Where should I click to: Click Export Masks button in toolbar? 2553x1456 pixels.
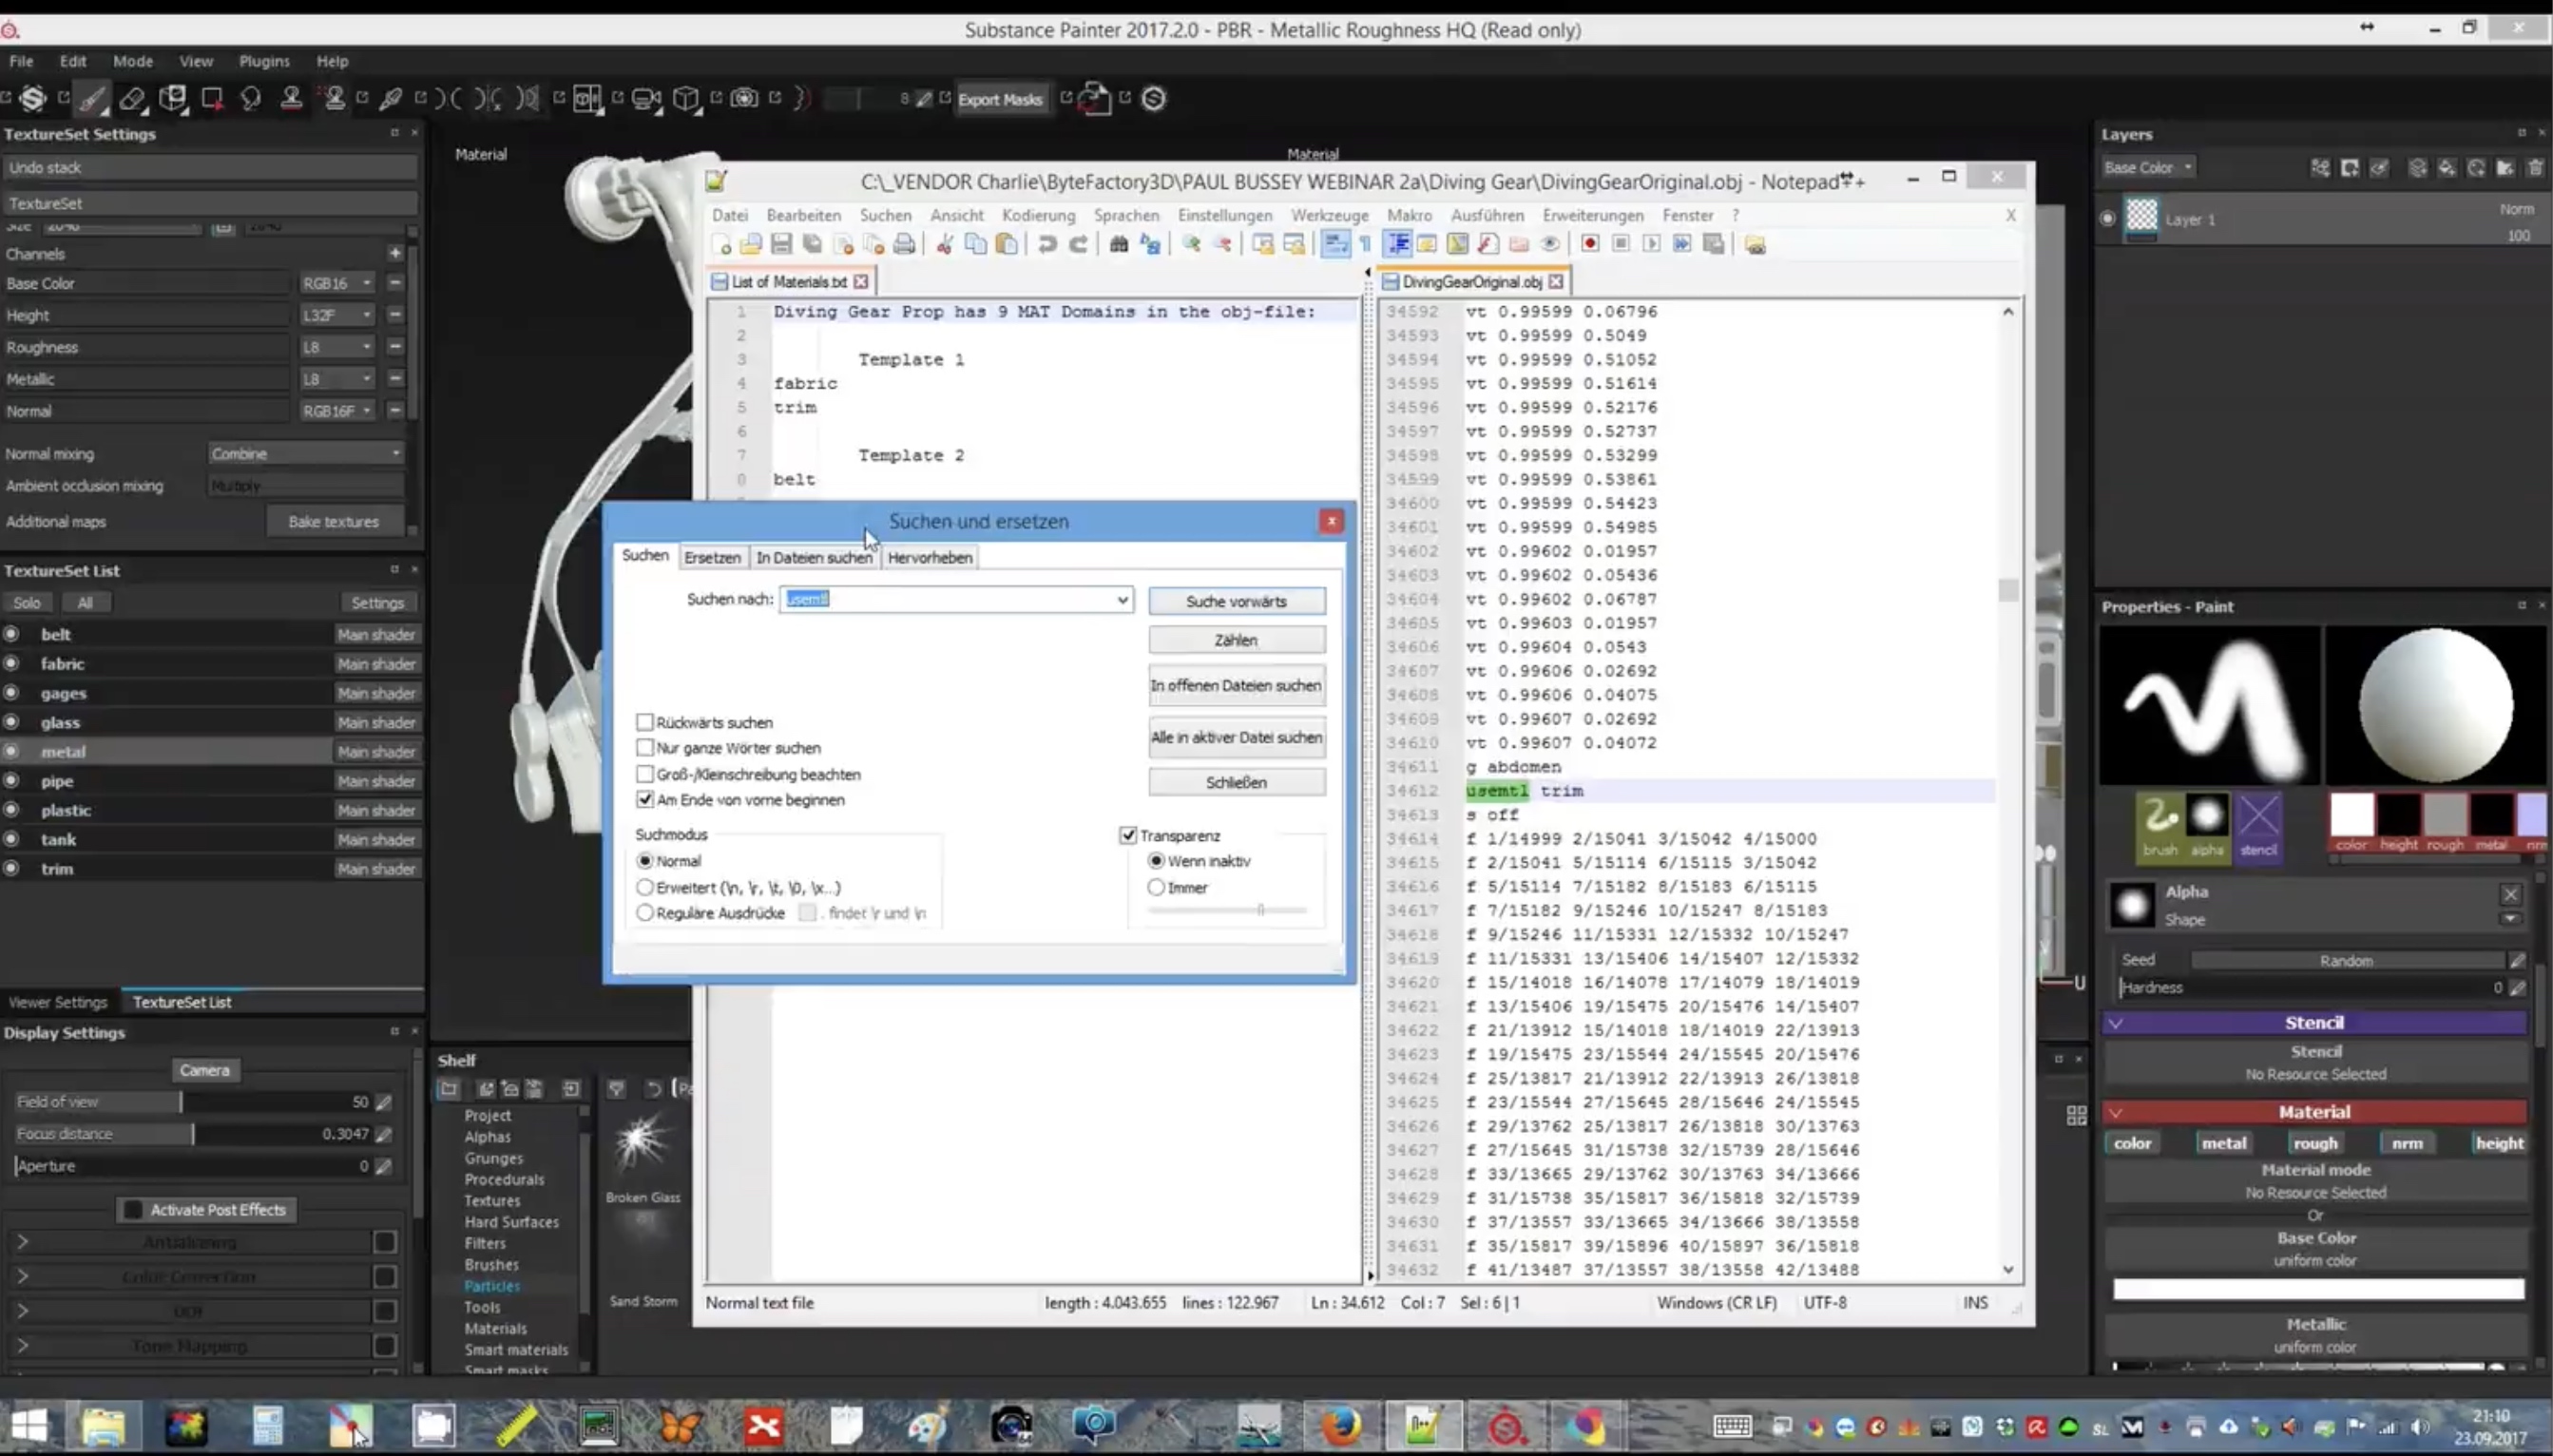tap(1000, 99)
